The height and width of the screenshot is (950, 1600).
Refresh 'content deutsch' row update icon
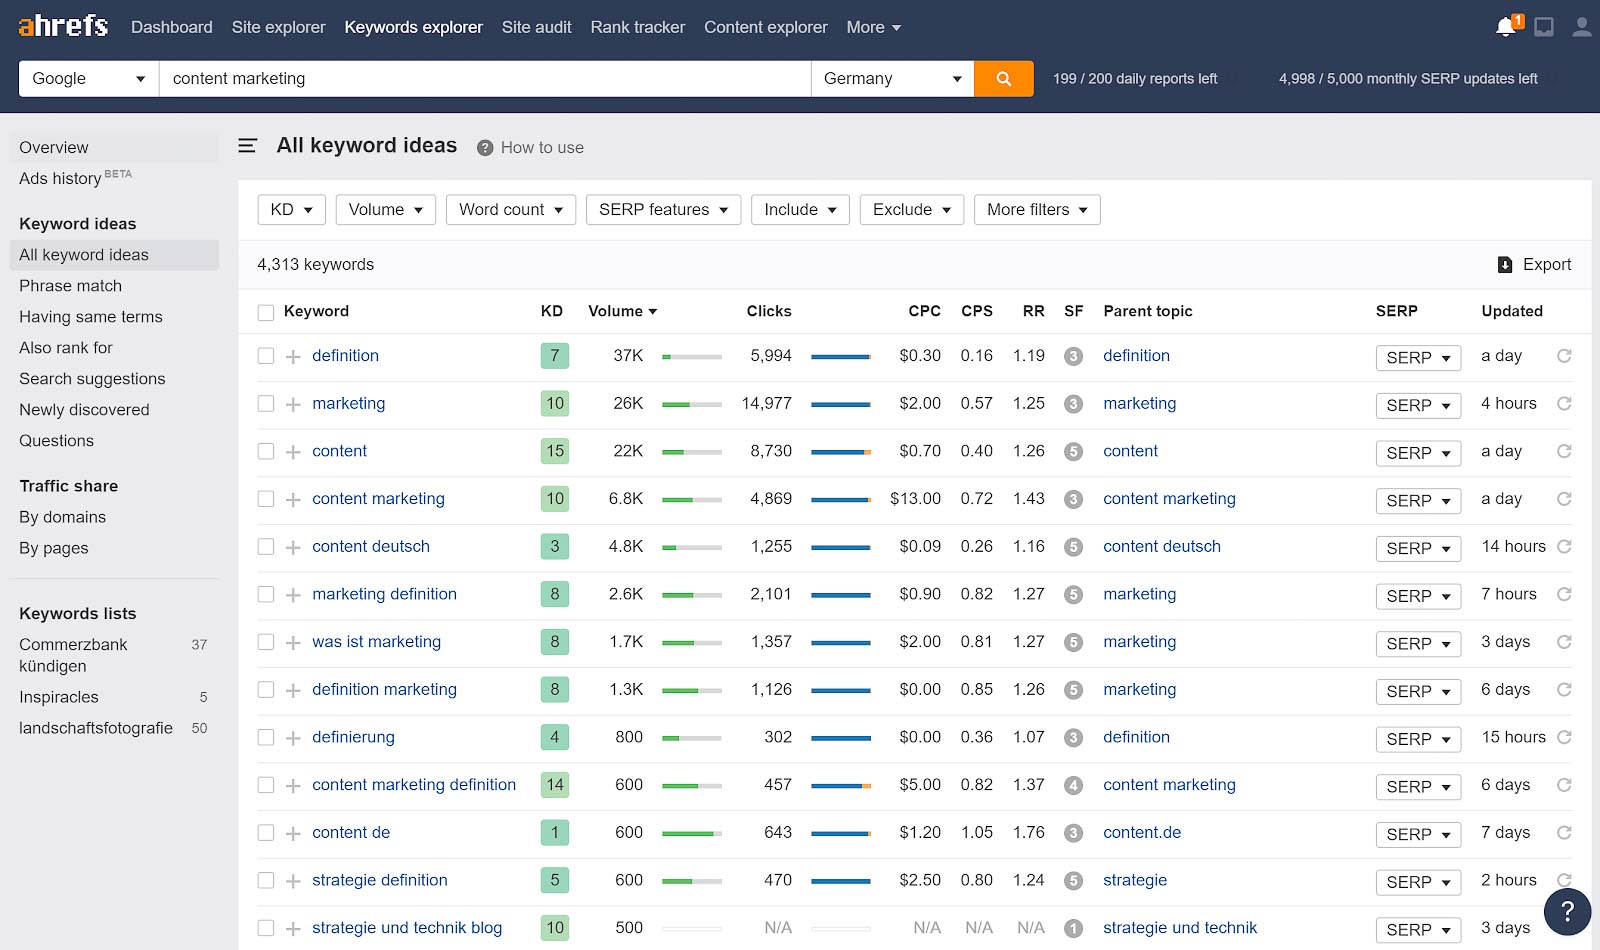1564,547
